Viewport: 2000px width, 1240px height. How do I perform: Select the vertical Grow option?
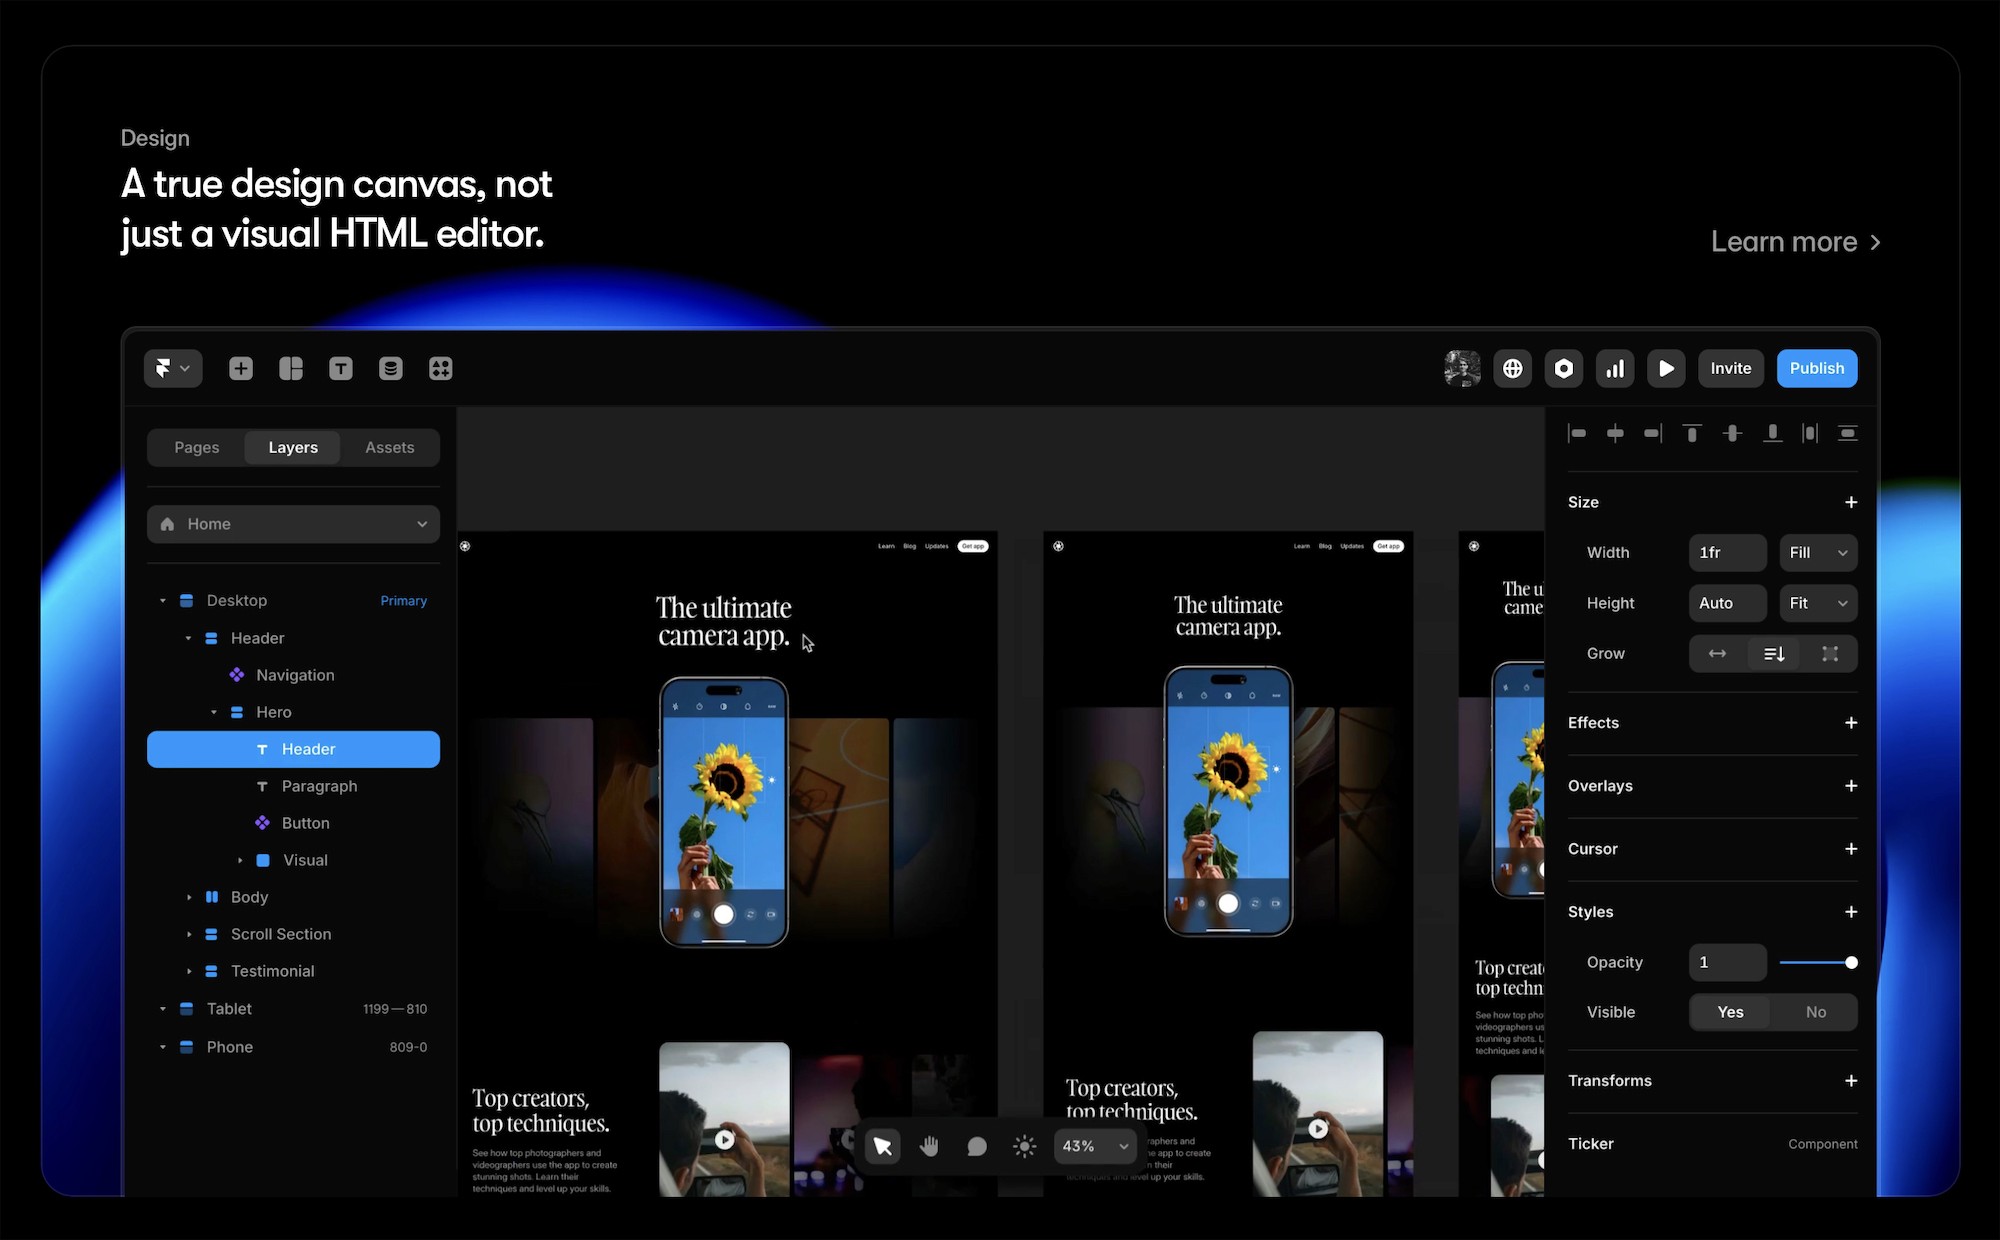coord(1774,654)
